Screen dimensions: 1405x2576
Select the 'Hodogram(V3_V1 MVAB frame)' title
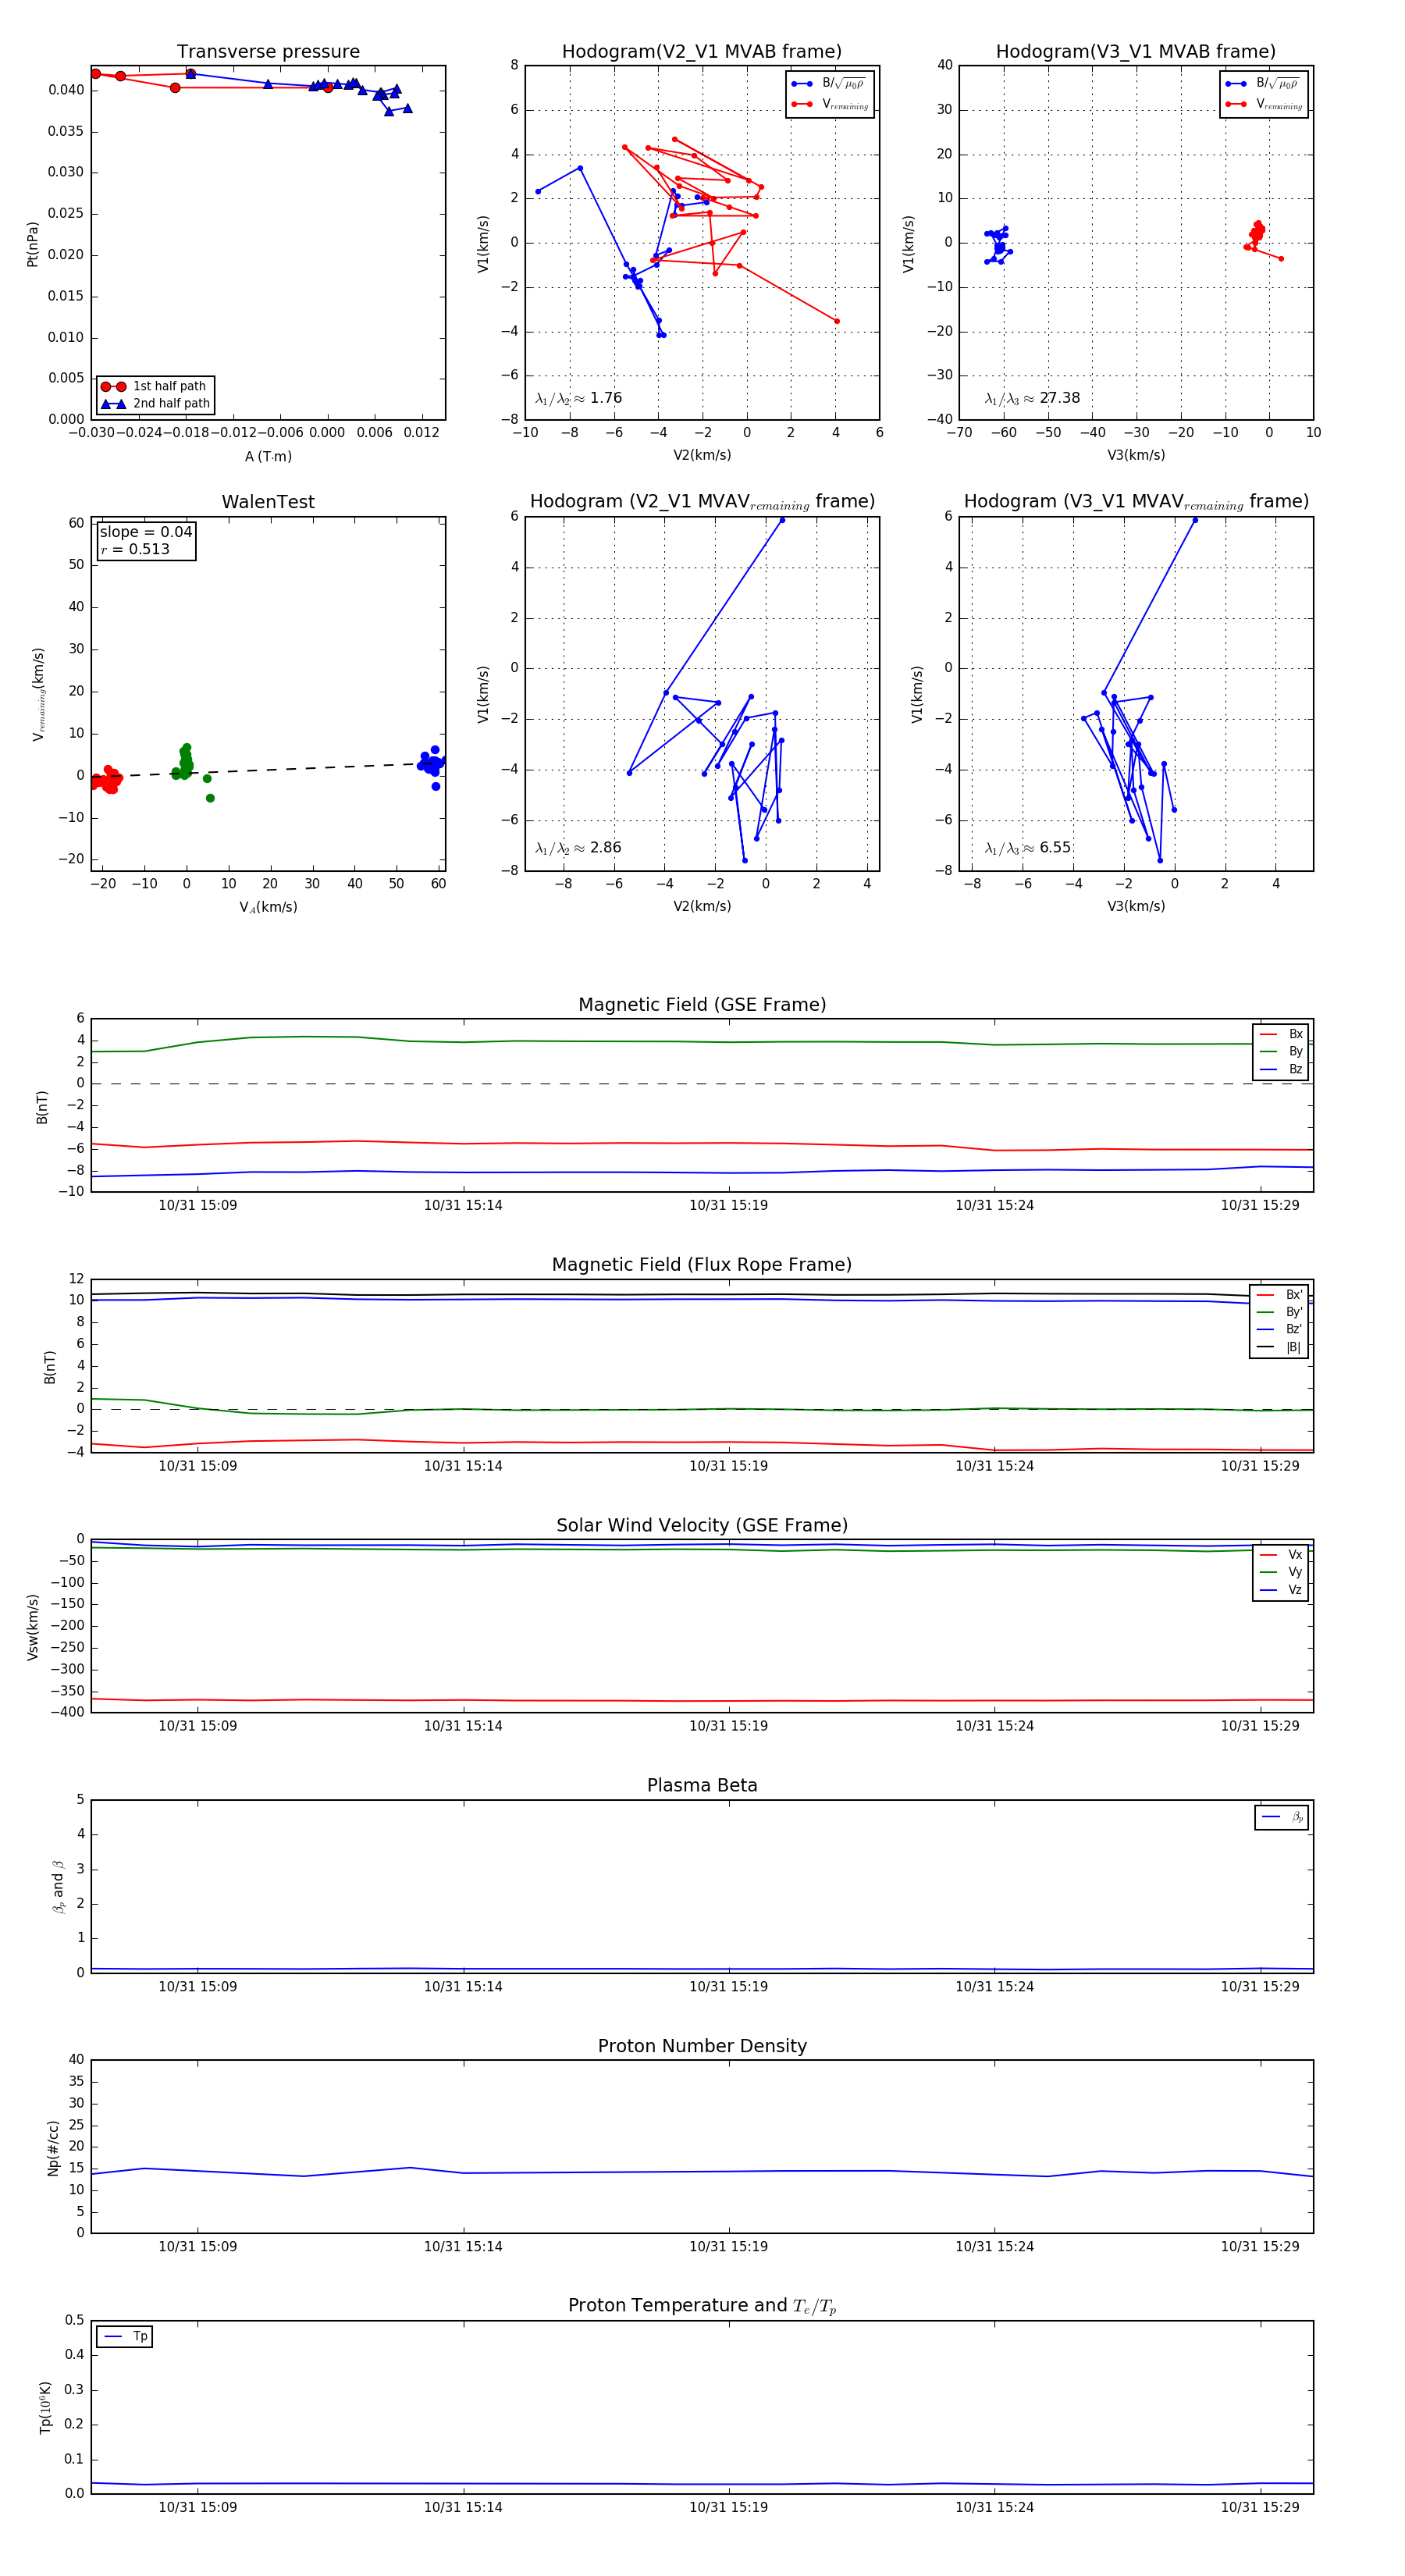pyautogui.click(x=1135, y=51)
